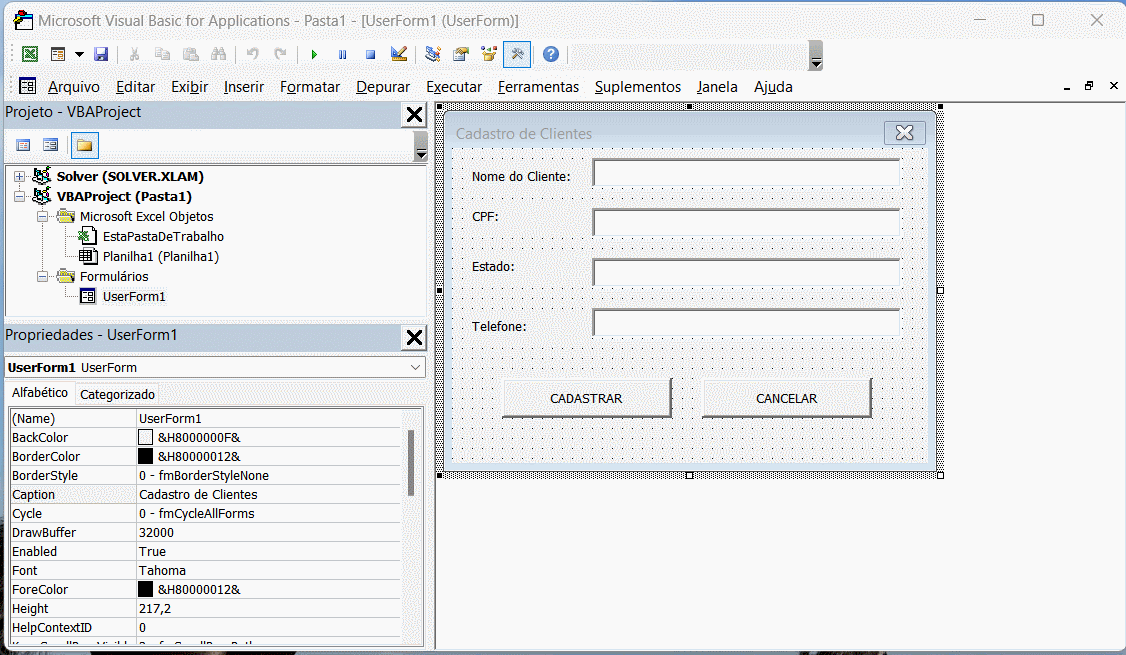Switch to the Categorizado tab

pyautogui.click(x=117, y=395)
